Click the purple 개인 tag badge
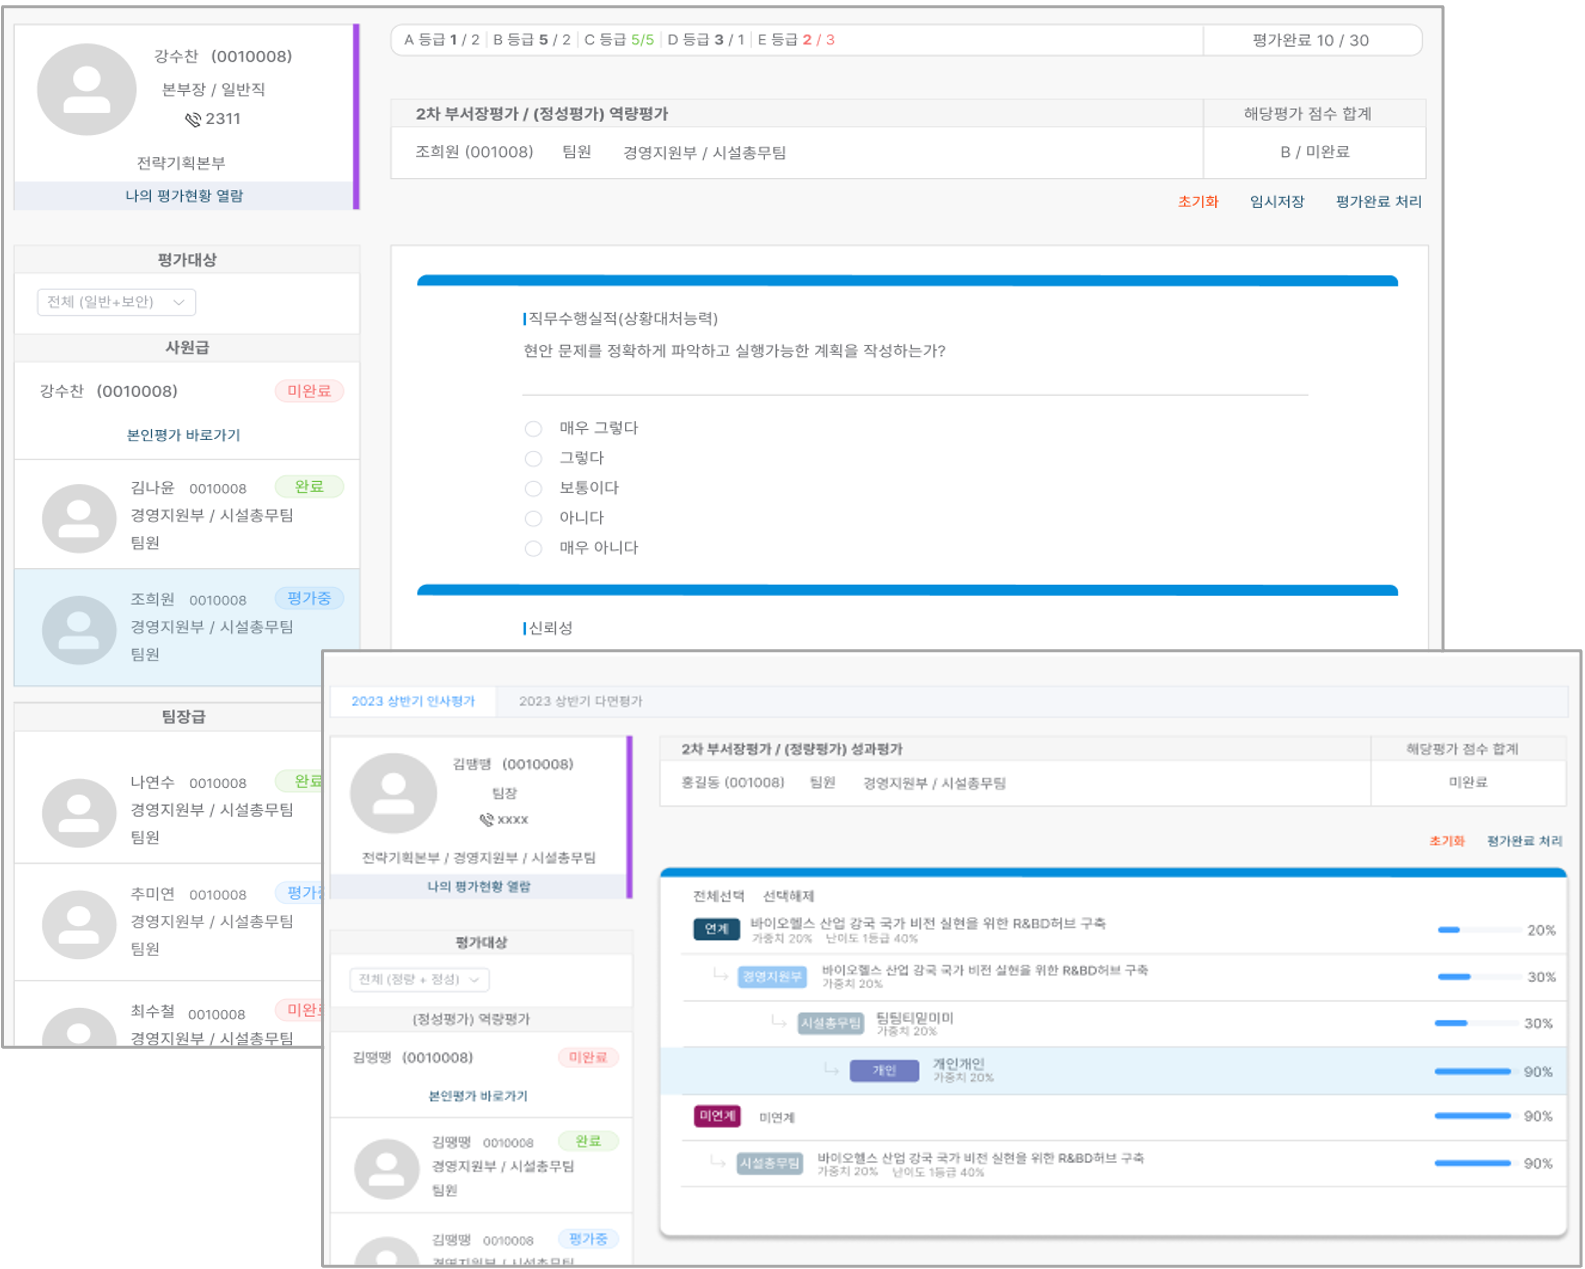Viewport: 1585px width, 1269px height. (884, 1071)
